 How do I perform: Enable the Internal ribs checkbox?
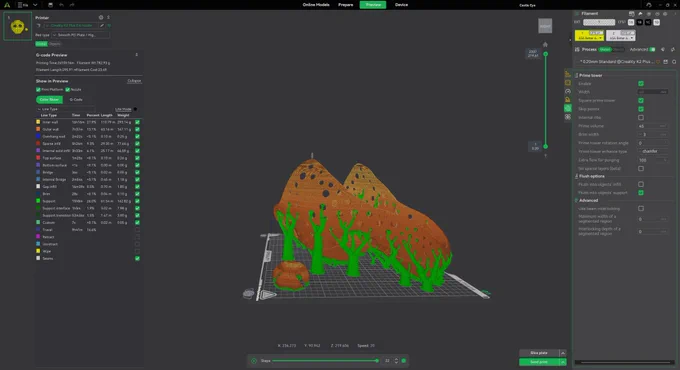[641, 117]
